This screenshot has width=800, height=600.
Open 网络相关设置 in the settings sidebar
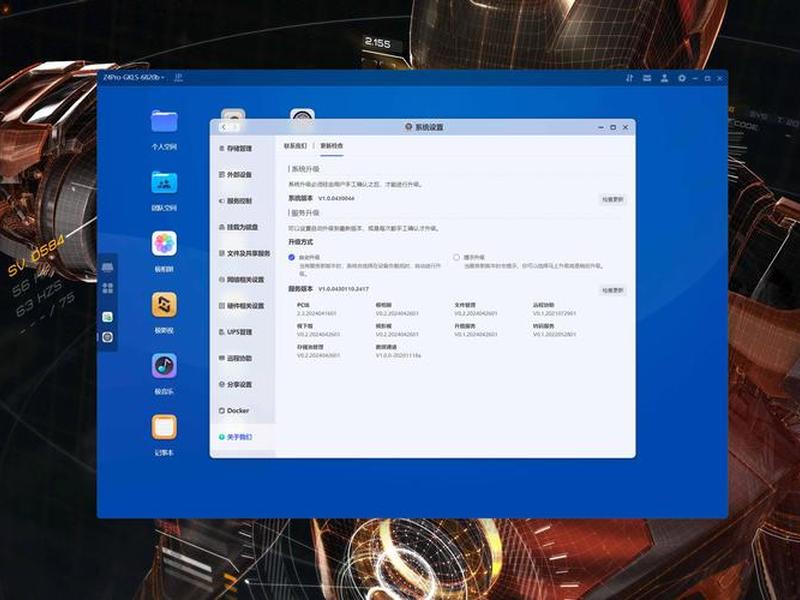pos(241,280)
